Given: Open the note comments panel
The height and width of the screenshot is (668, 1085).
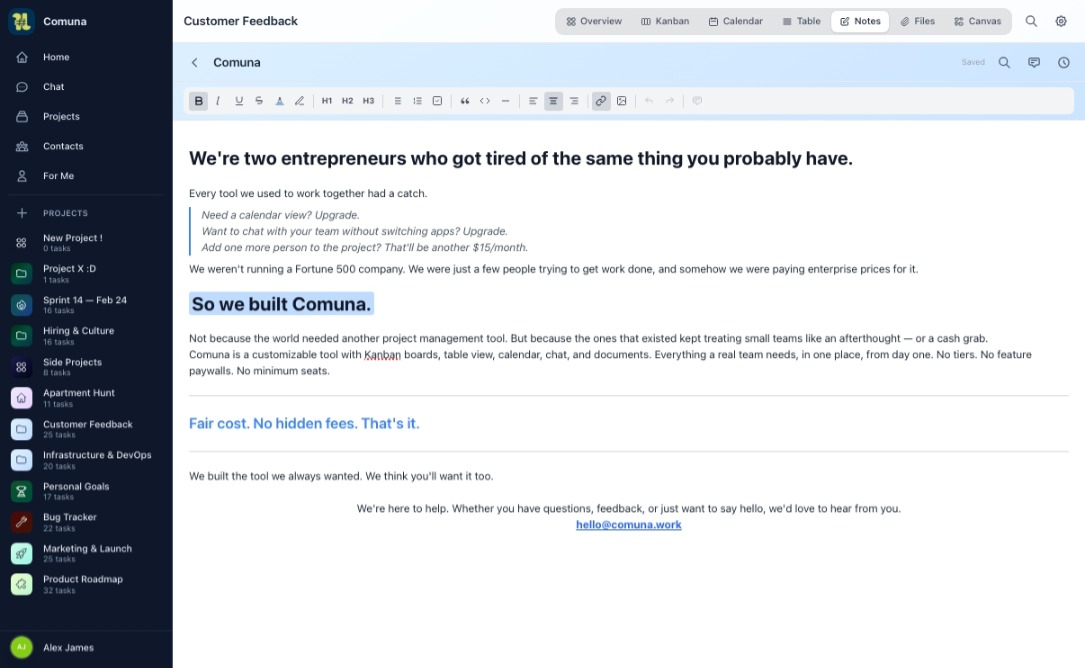Looking at the screenshot, I should coord(1034,62).
